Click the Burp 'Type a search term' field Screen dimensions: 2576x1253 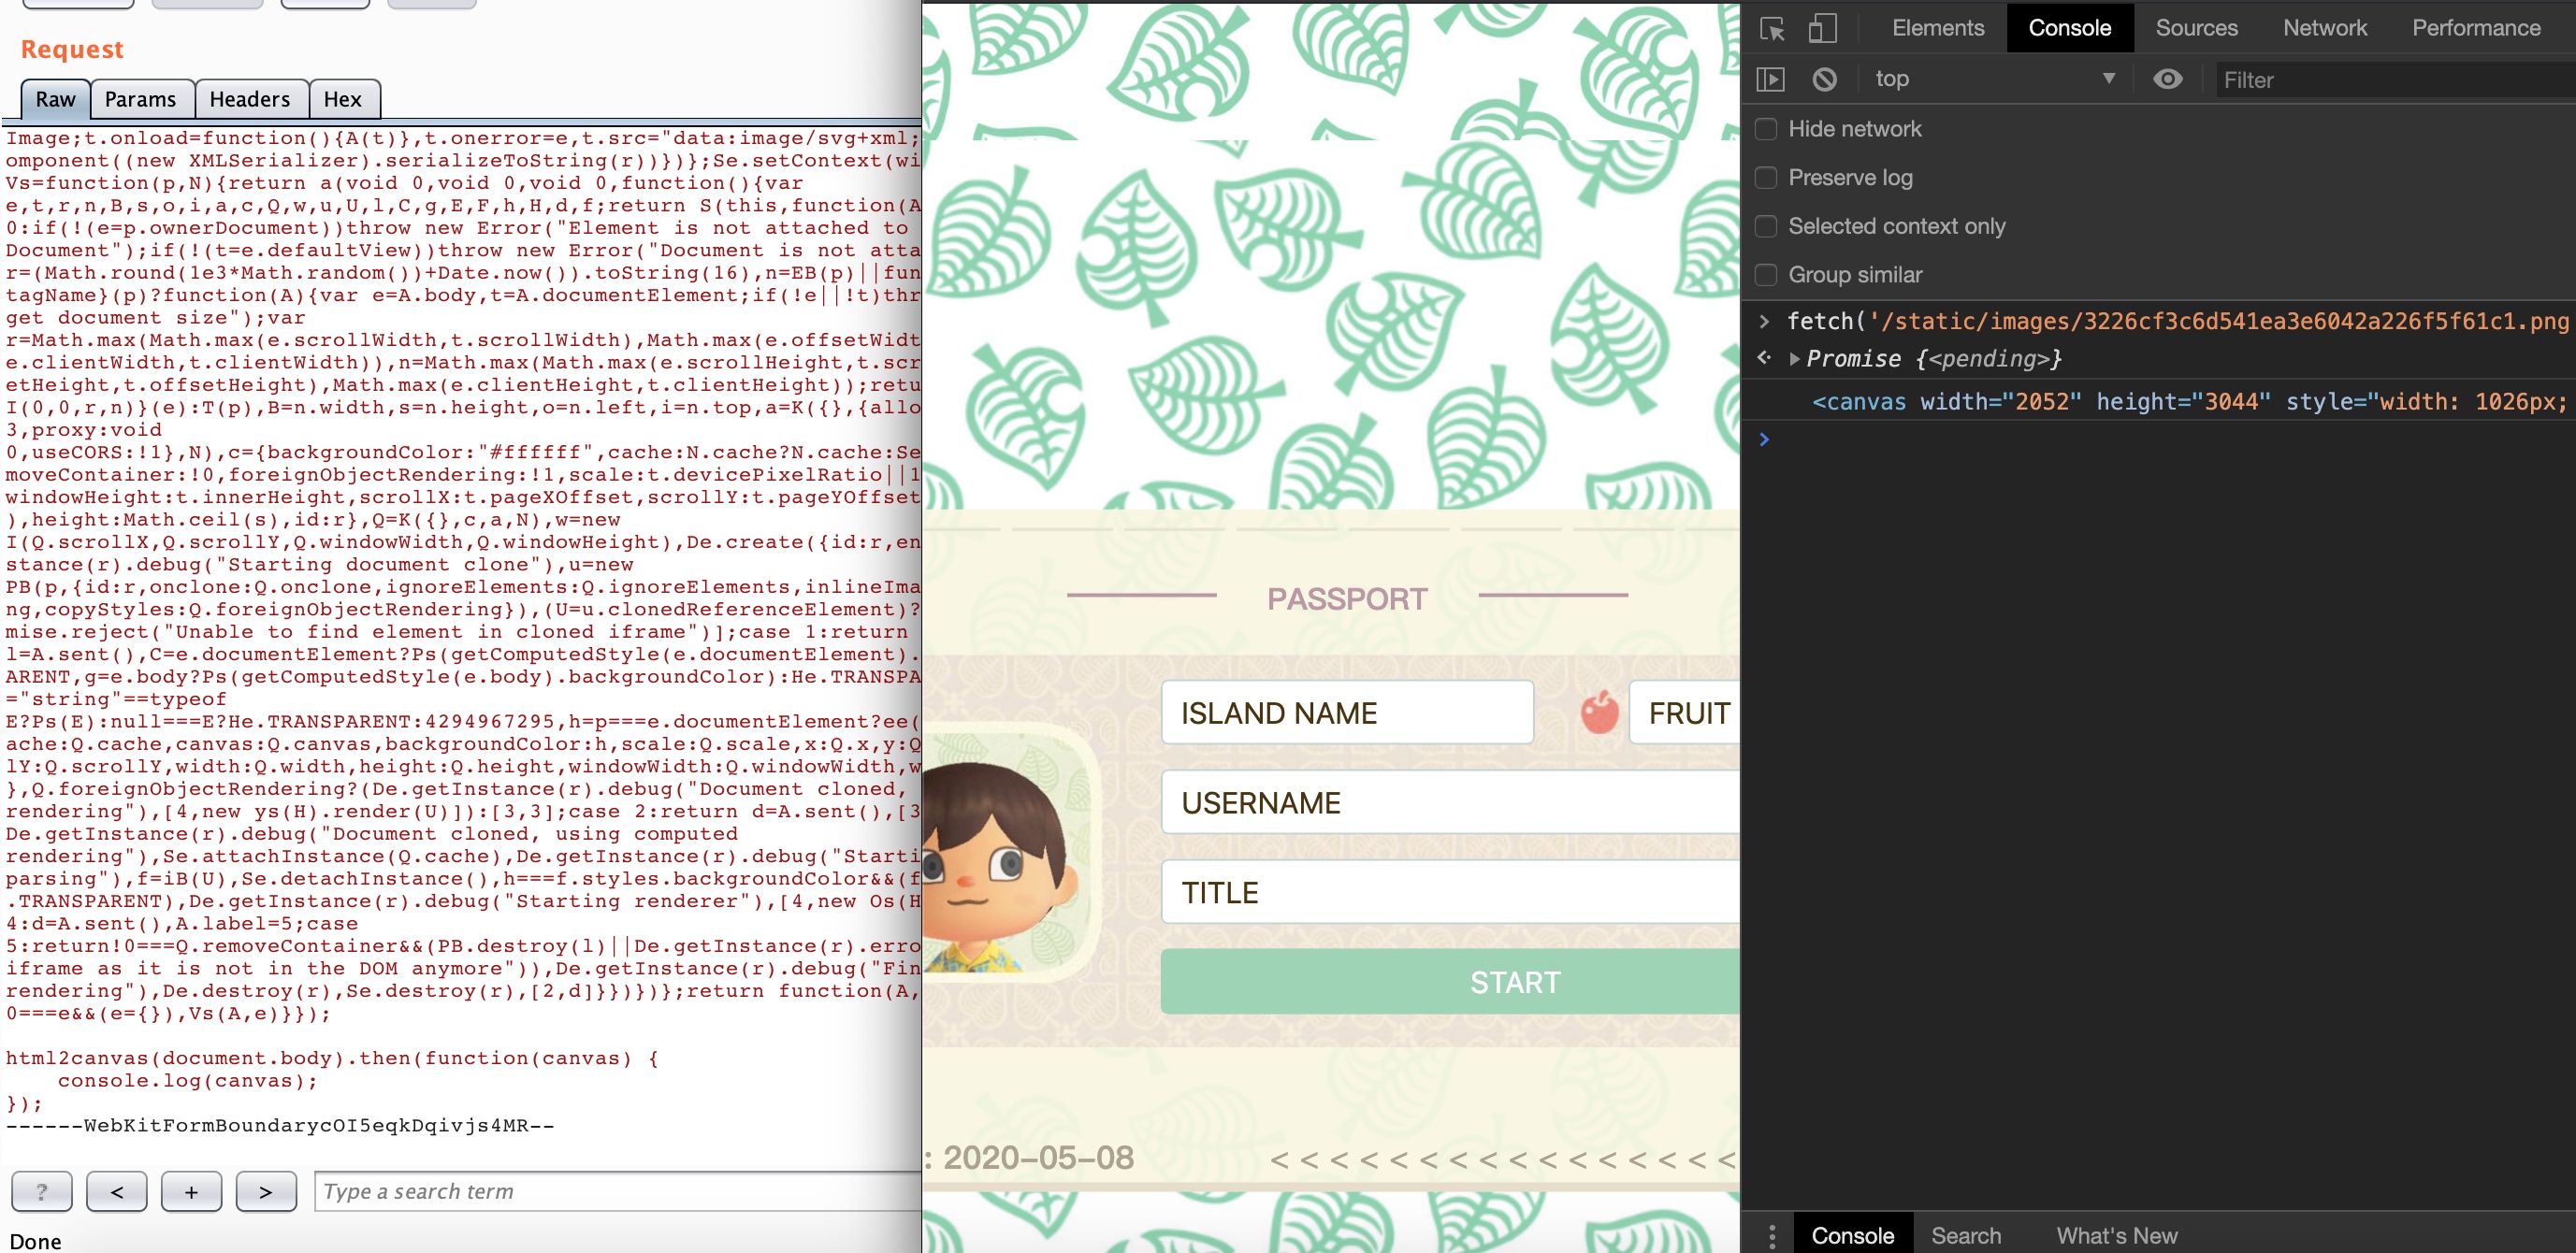[617, 1191]
